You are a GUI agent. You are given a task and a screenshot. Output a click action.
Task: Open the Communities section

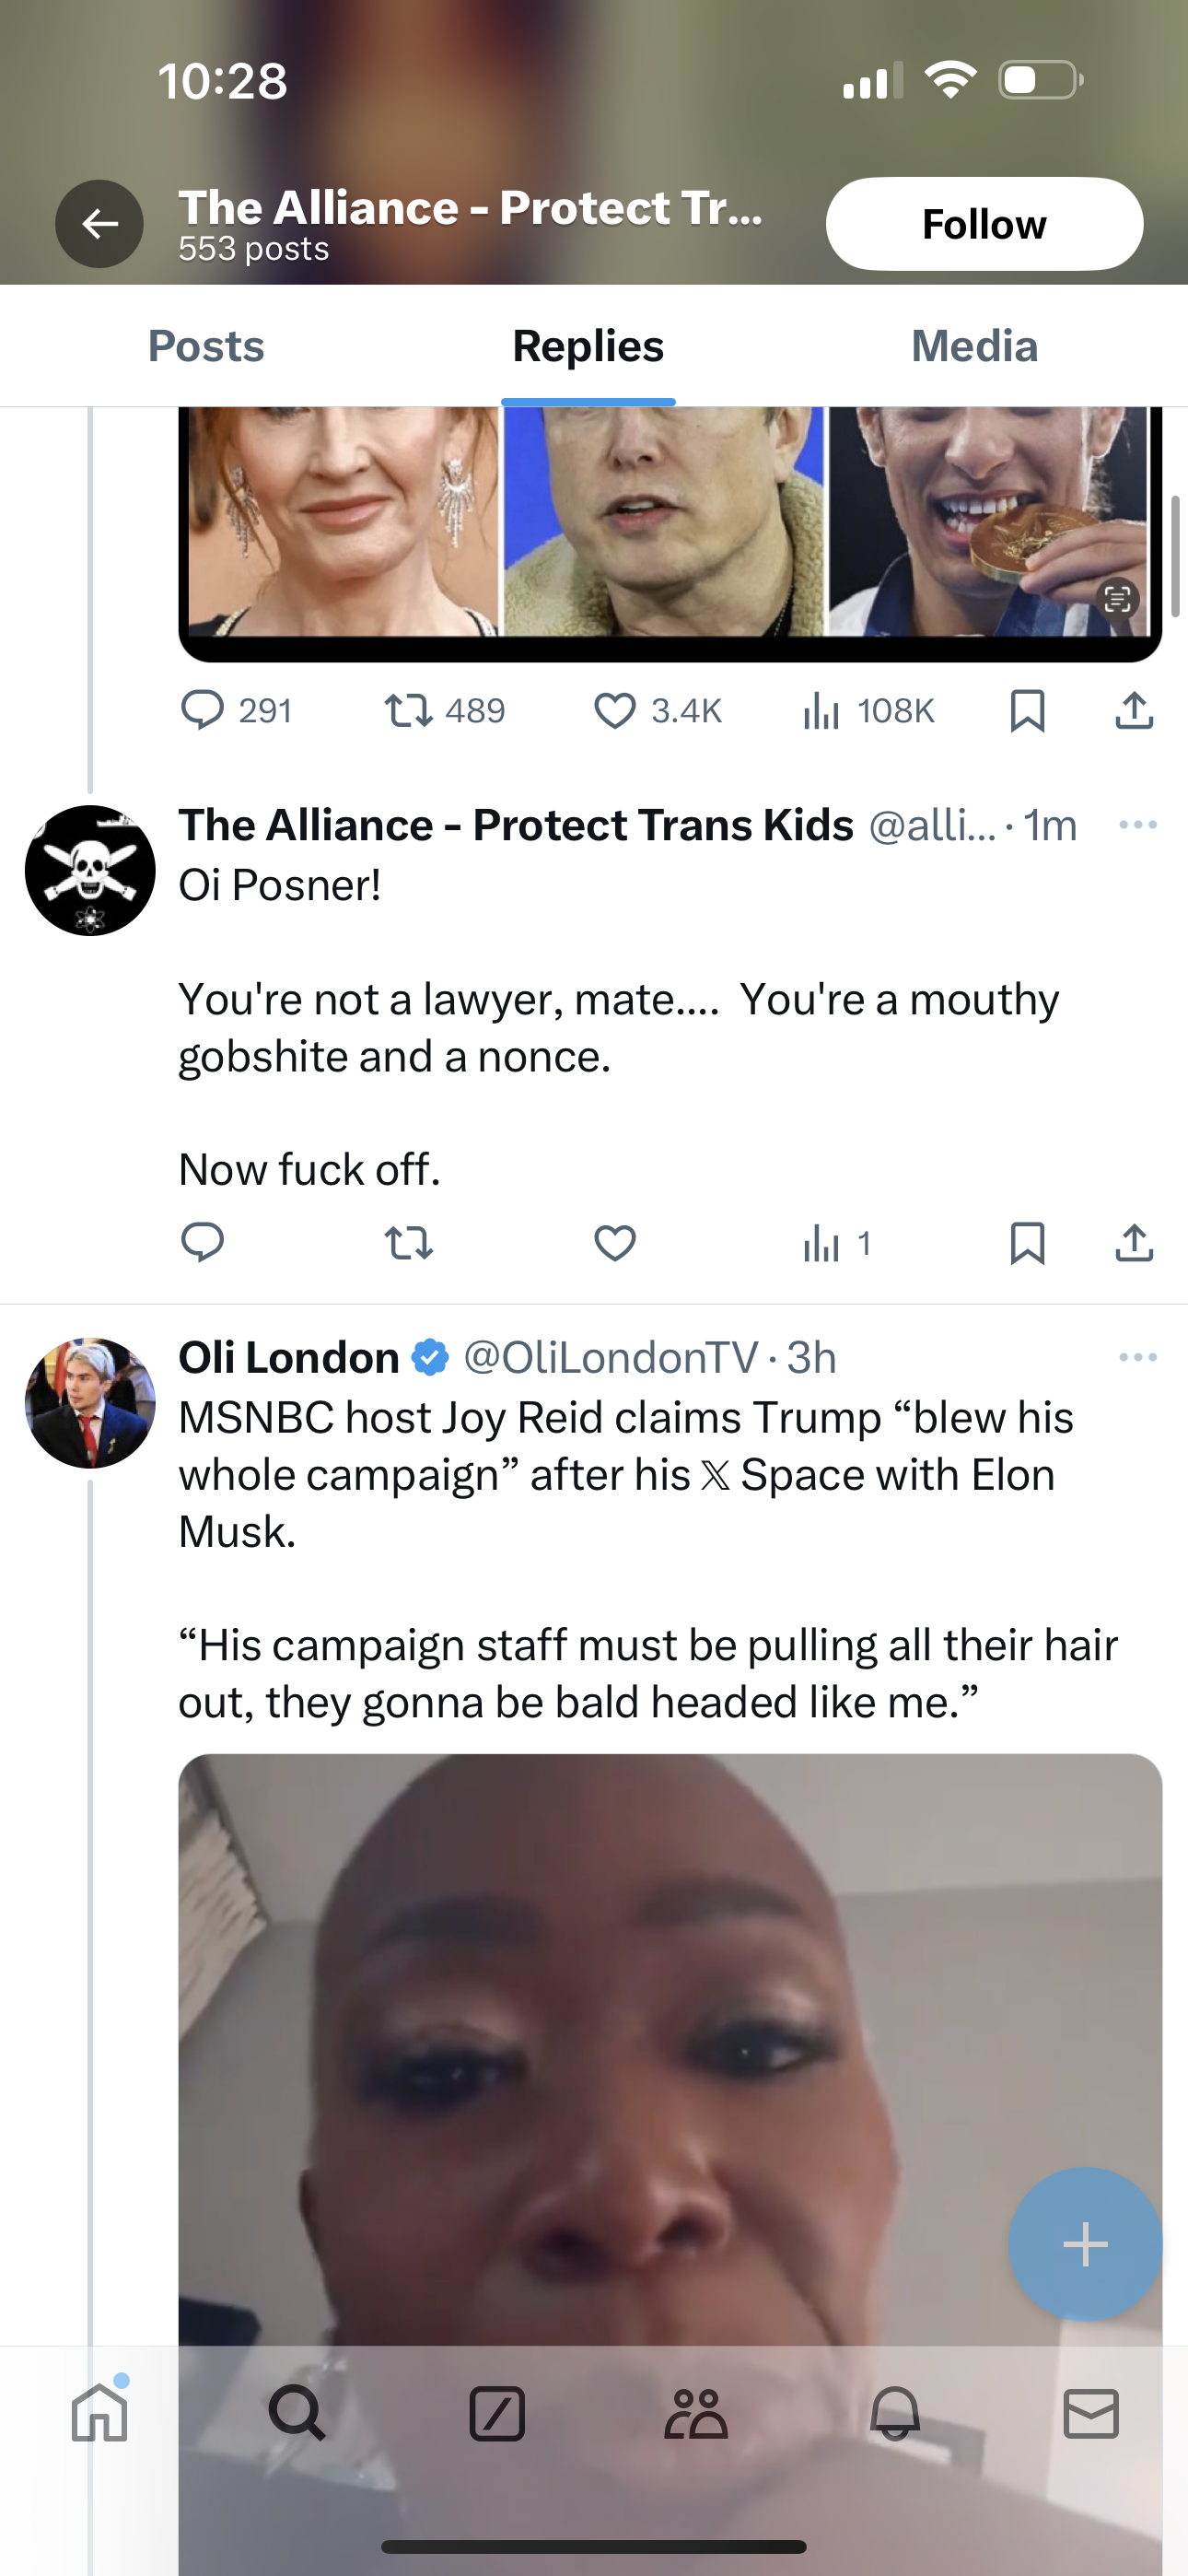[x=695, y=2414]
